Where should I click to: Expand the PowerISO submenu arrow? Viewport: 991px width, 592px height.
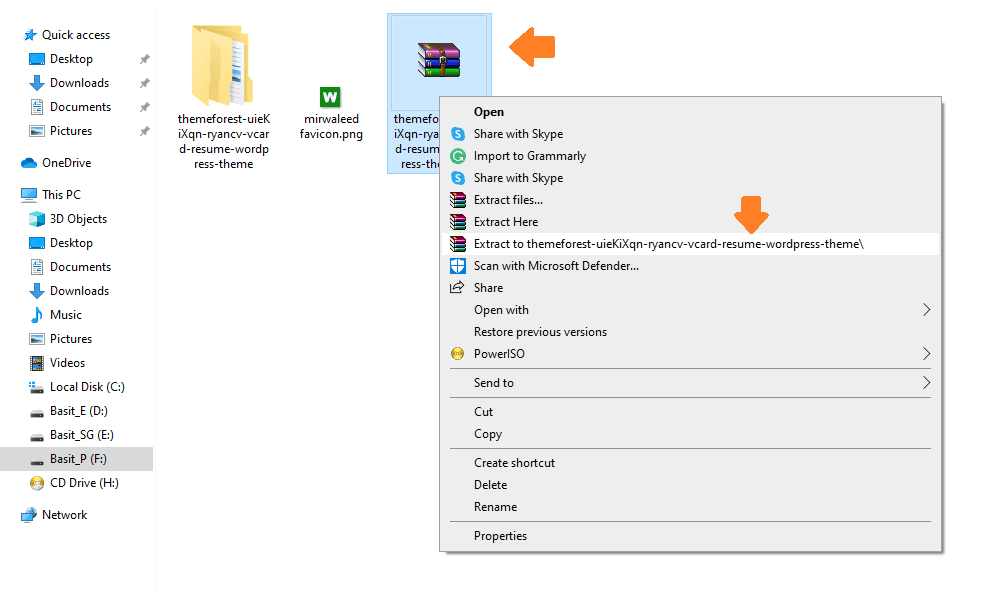click(x=927, y=354)
